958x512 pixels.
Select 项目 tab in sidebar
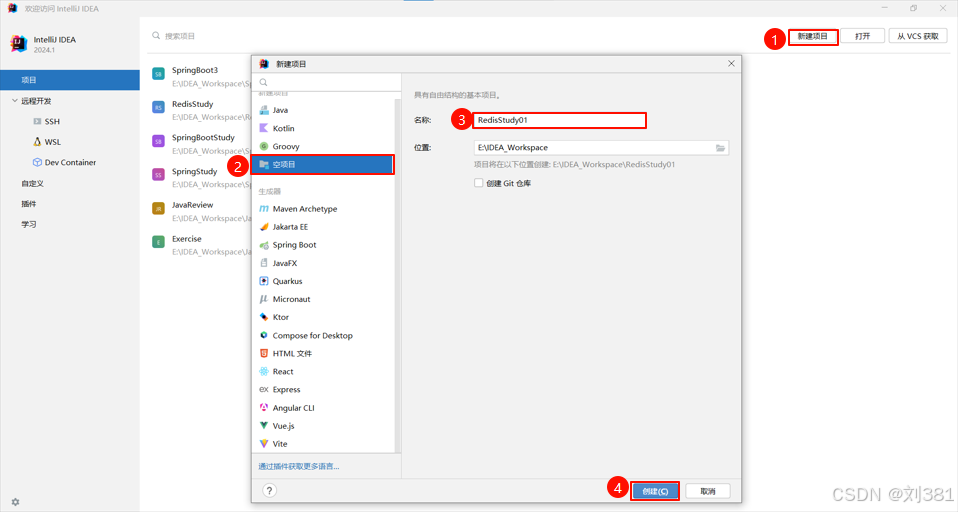(70, 80)
